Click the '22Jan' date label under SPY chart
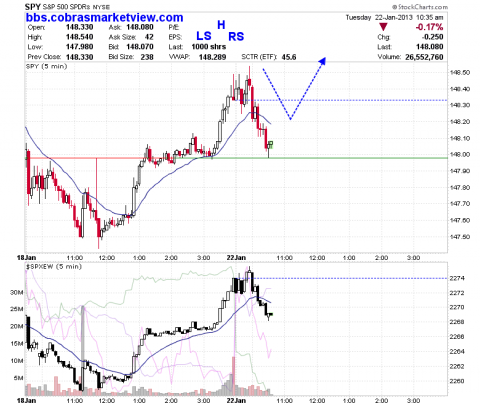The image size is (480, 406). coord(236,258)
